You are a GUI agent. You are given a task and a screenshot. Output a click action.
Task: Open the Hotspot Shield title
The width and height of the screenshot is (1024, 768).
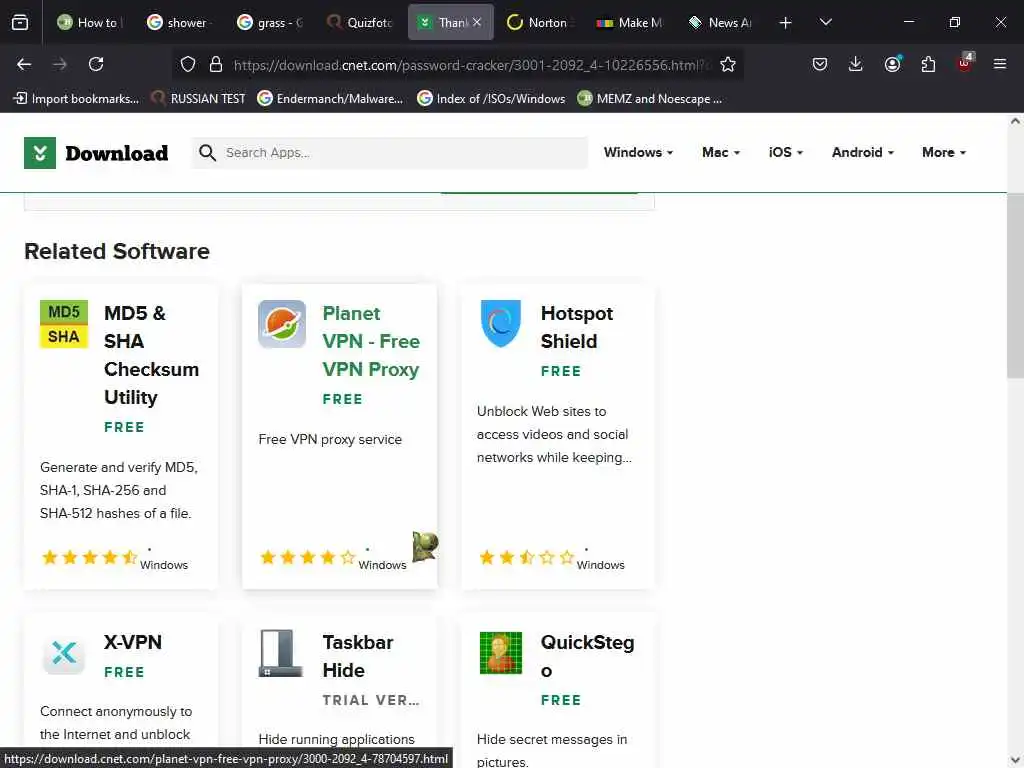tap(577, 327)
